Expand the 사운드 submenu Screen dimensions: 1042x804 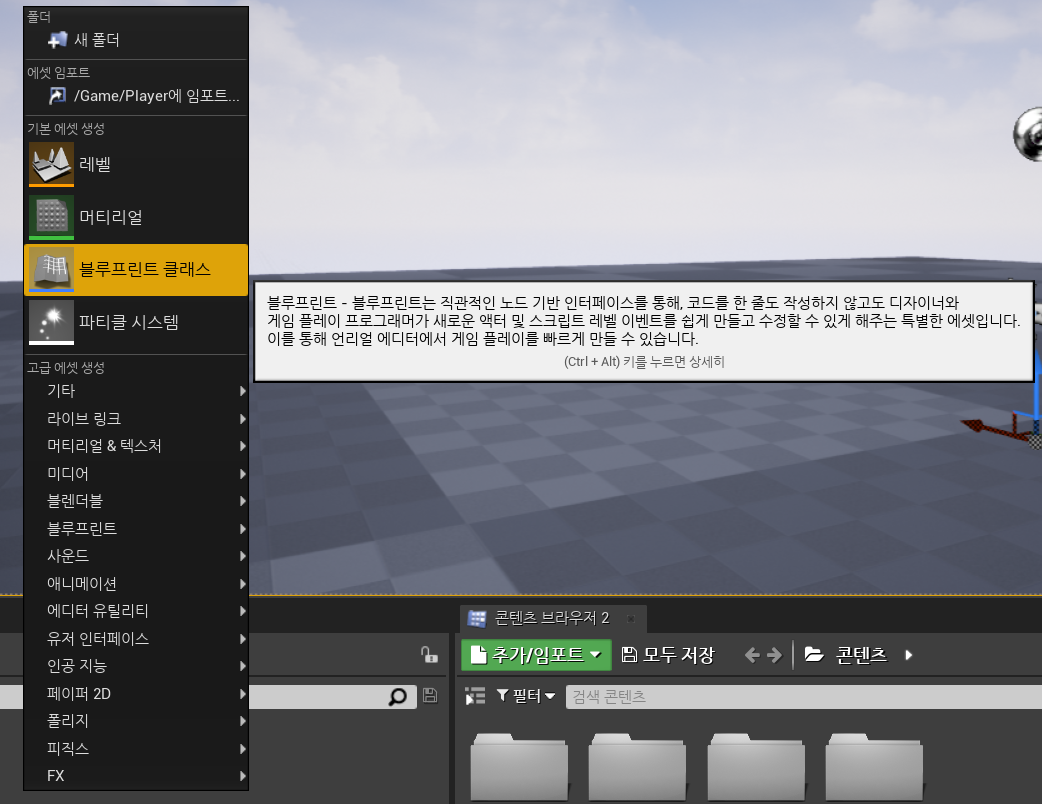(136, 556)
